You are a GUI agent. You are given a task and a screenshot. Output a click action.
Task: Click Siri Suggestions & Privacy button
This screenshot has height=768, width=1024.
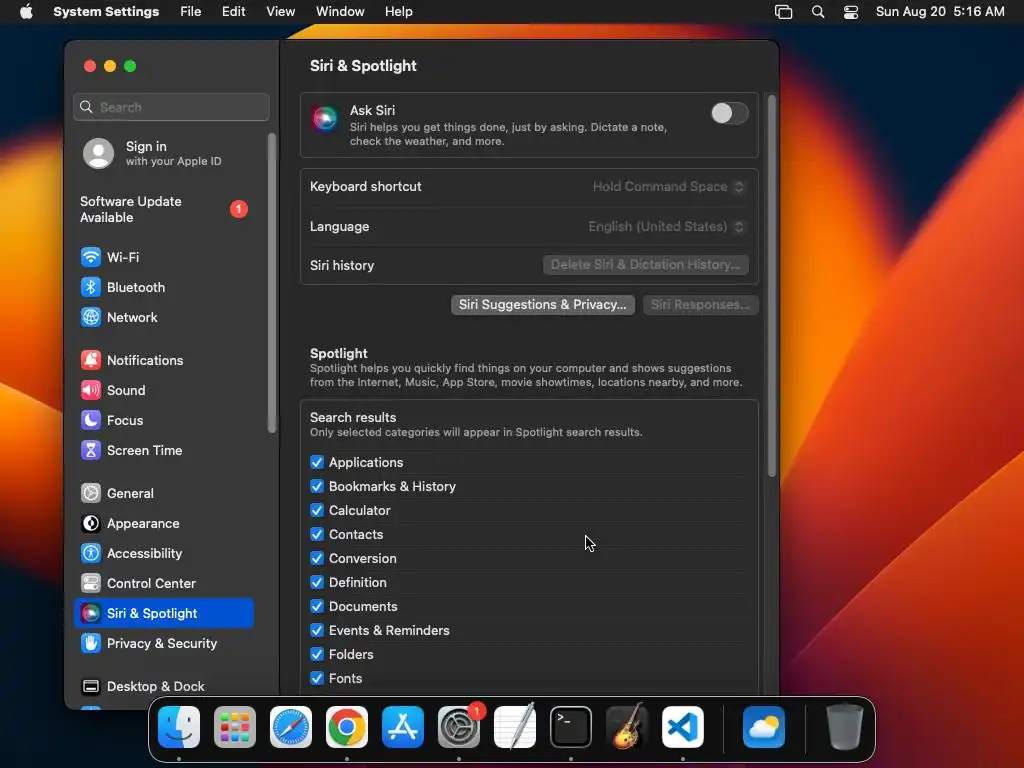tap(543, 305)
